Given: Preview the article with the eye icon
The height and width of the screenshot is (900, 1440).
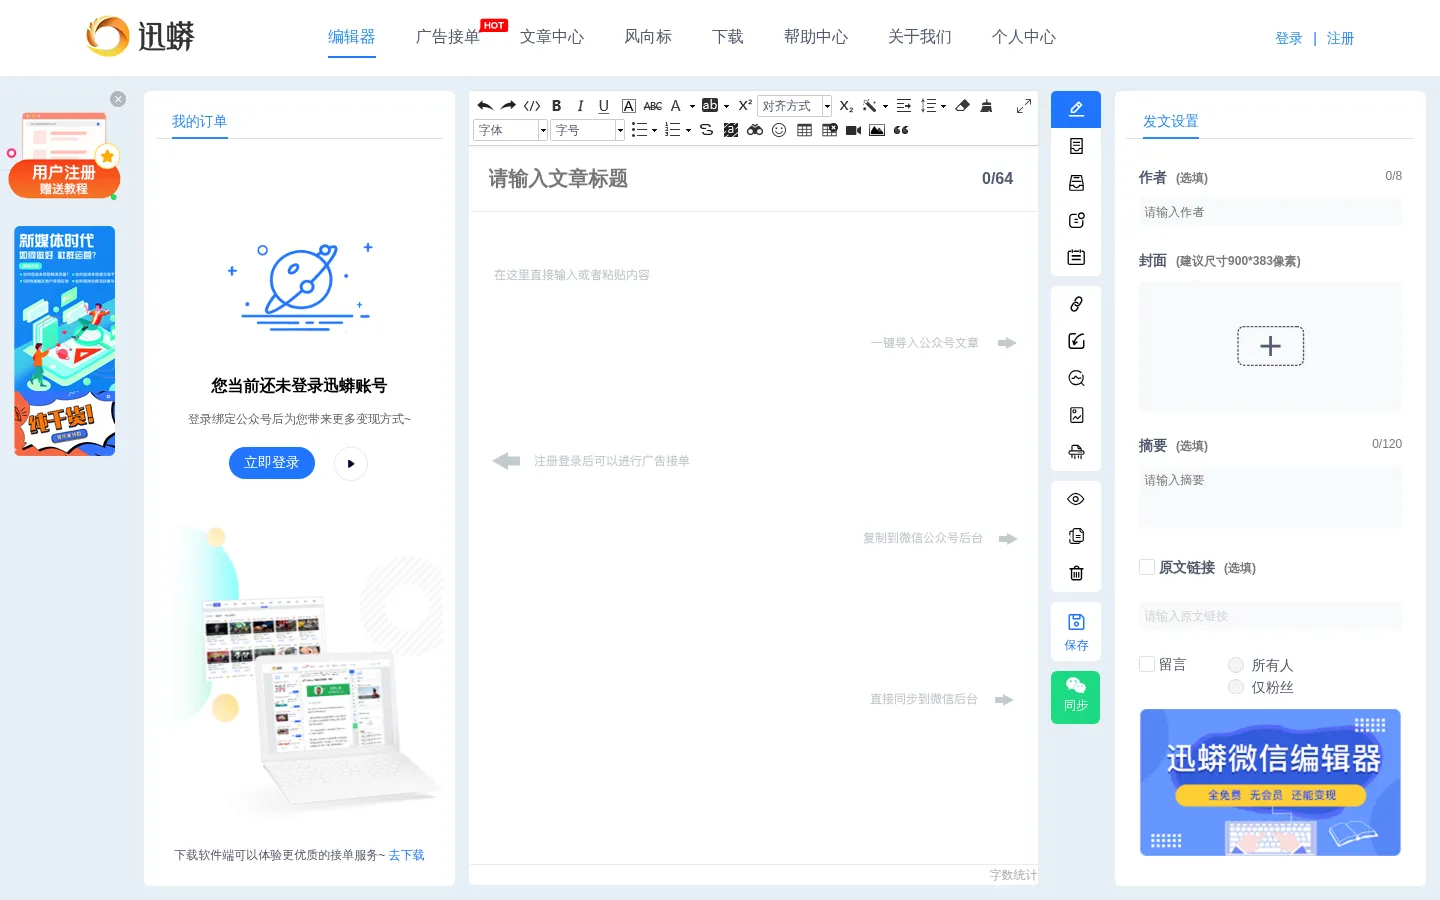Looking at the screenshot, I should pyautogui.click(x=1076, y=499).
